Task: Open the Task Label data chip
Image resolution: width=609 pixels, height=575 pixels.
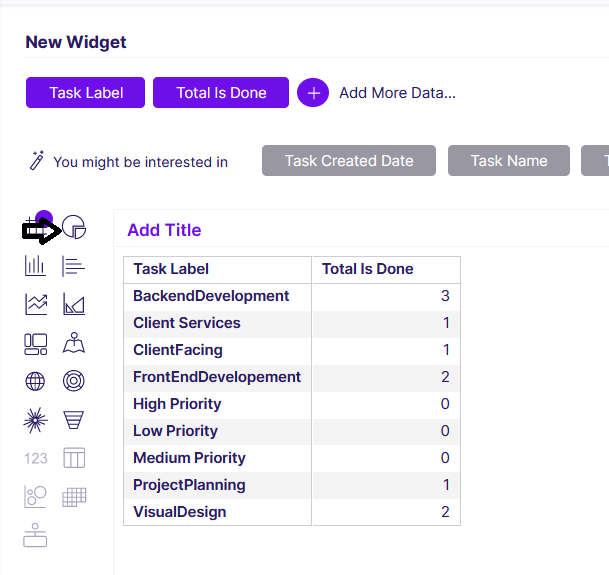Action: (x=85, y=92)
